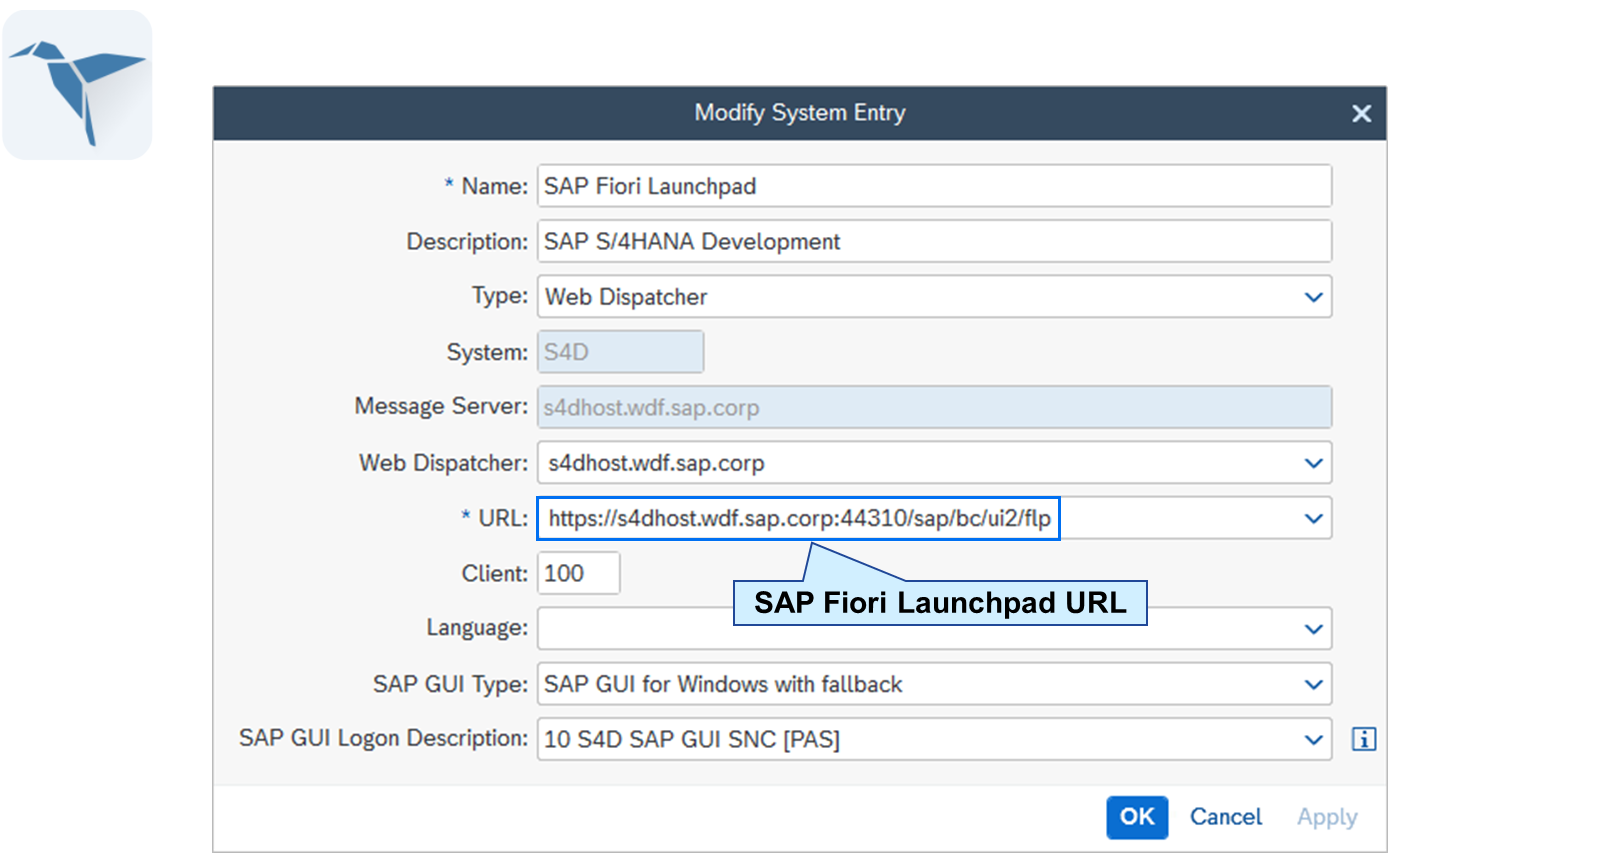Confirm with the OK button

click(1137, 817)
